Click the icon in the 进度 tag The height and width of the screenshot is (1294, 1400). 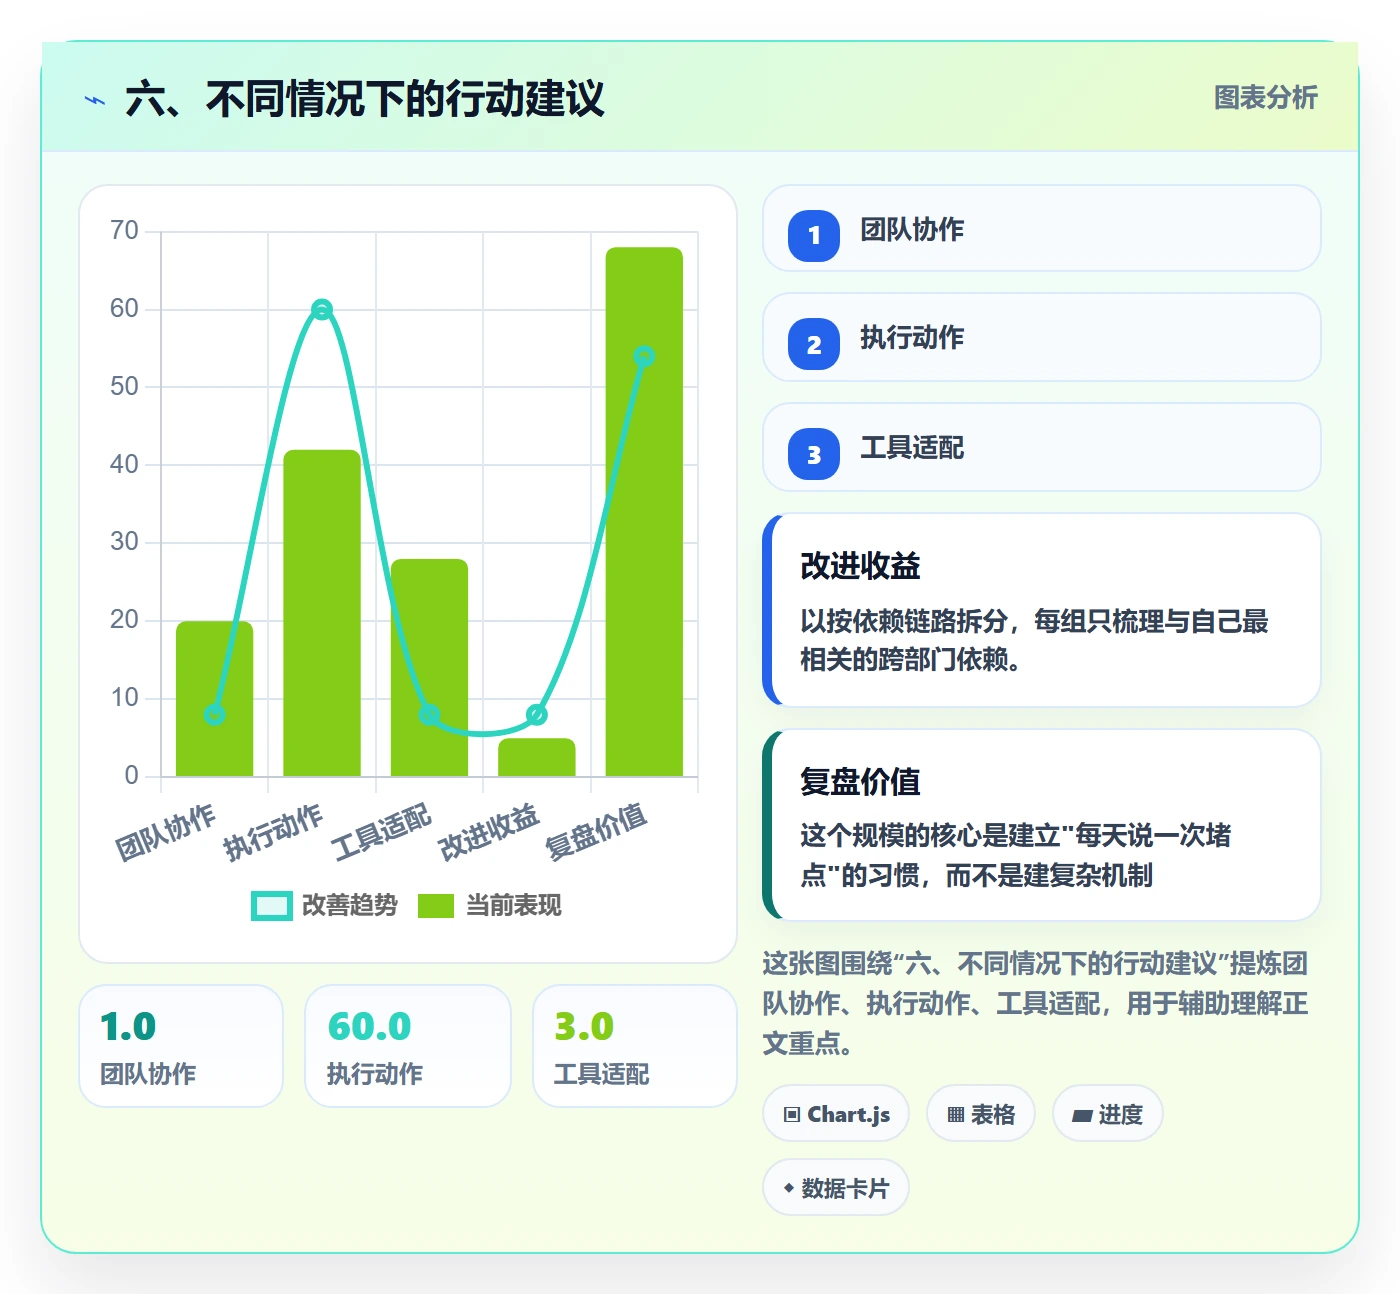(x=1082, y=1115)
